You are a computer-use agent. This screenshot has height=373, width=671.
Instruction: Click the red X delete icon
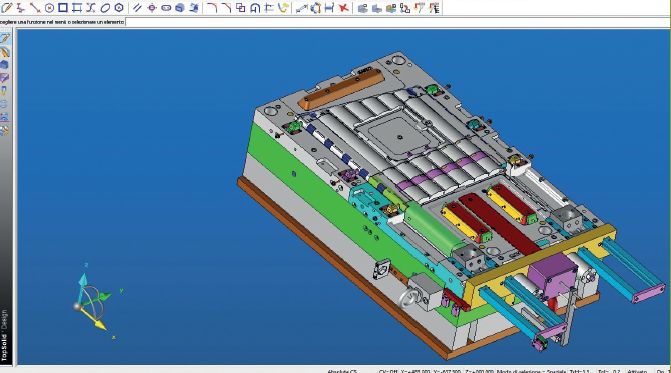click(343, 7)
